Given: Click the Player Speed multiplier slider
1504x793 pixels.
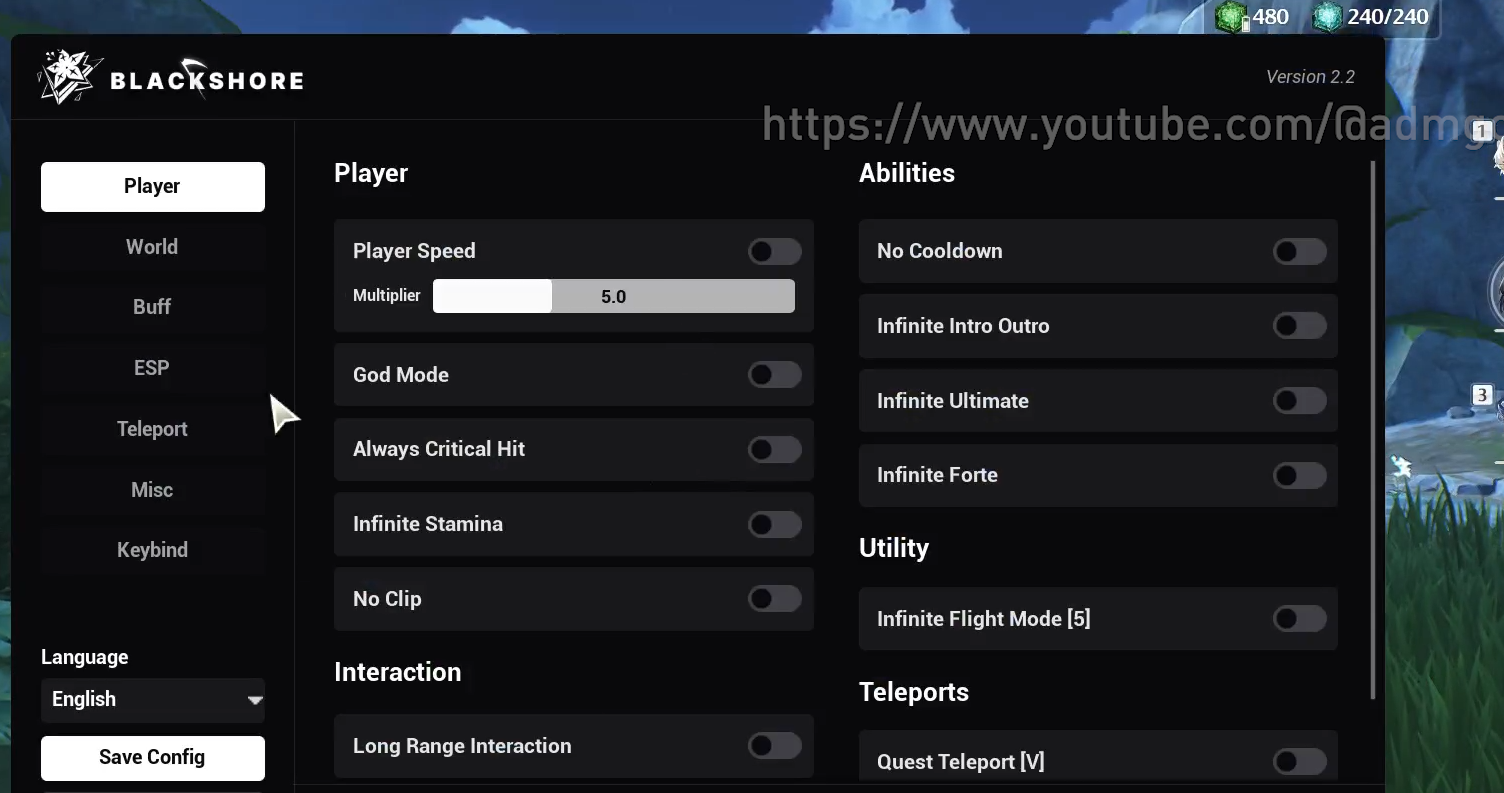Looking at the screenshot, I should [x=613, y=297].
